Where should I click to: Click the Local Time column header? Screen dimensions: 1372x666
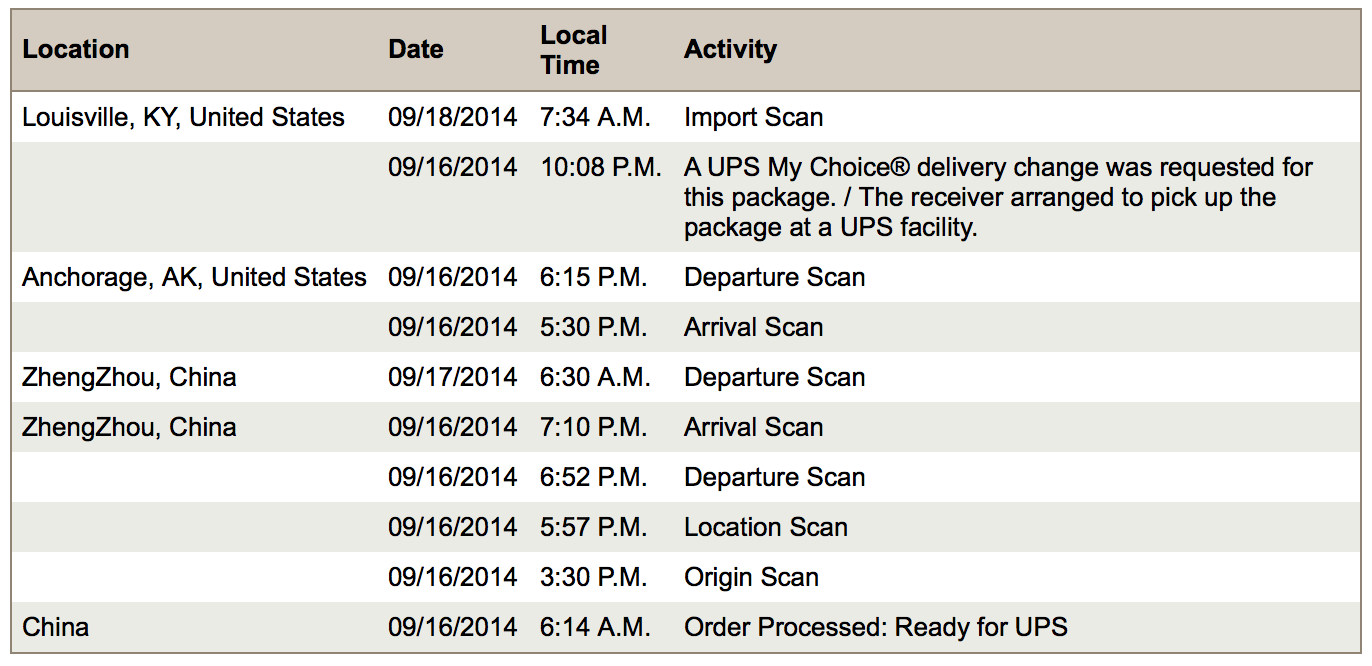573,50
